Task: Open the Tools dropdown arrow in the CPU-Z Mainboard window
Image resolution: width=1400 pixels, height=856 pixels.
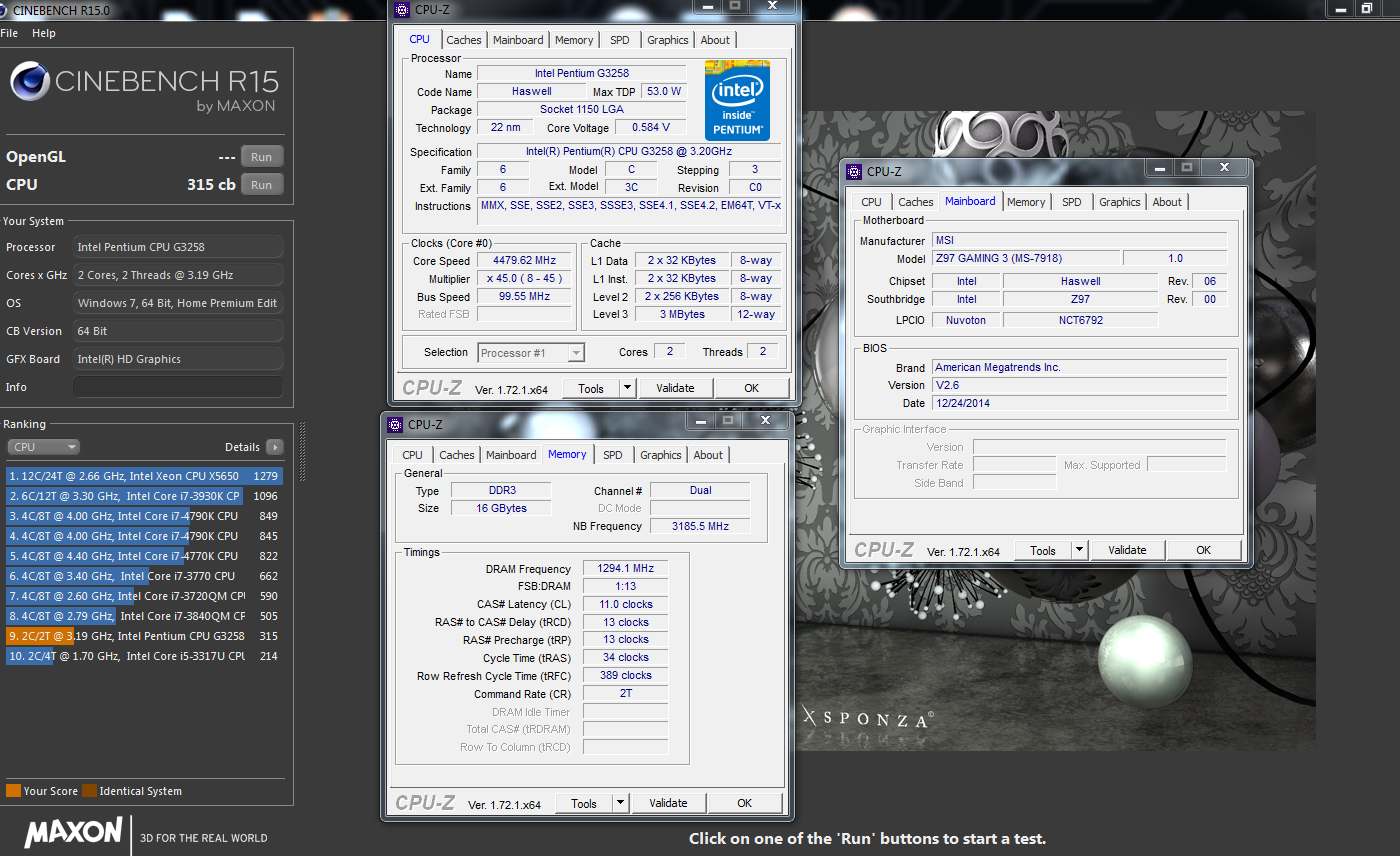Action: pyautogui.click(x=1079, y=550)
